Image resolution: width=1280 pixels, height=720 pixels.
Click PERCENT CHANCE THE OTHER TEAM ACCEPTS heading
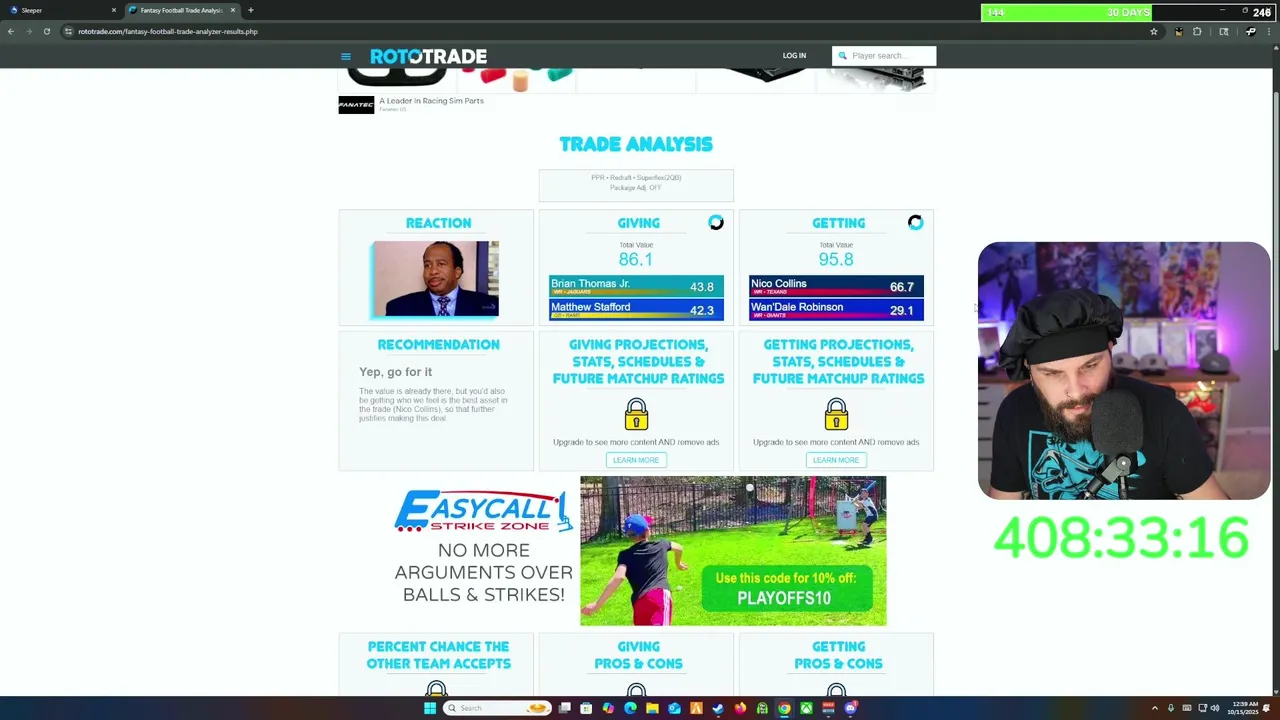[x=438, y=655]
